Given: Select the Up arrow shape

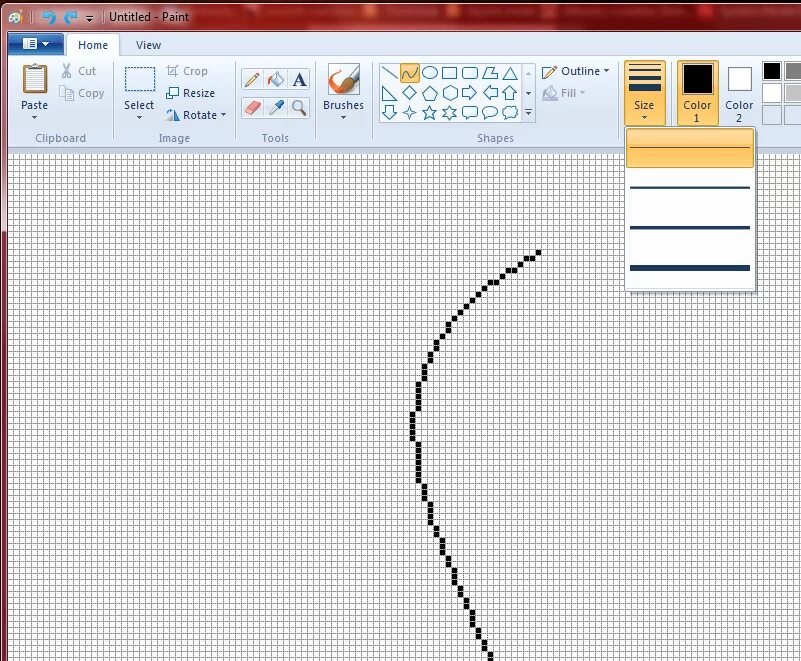Looking at the screenshot, I should [510, 93].
